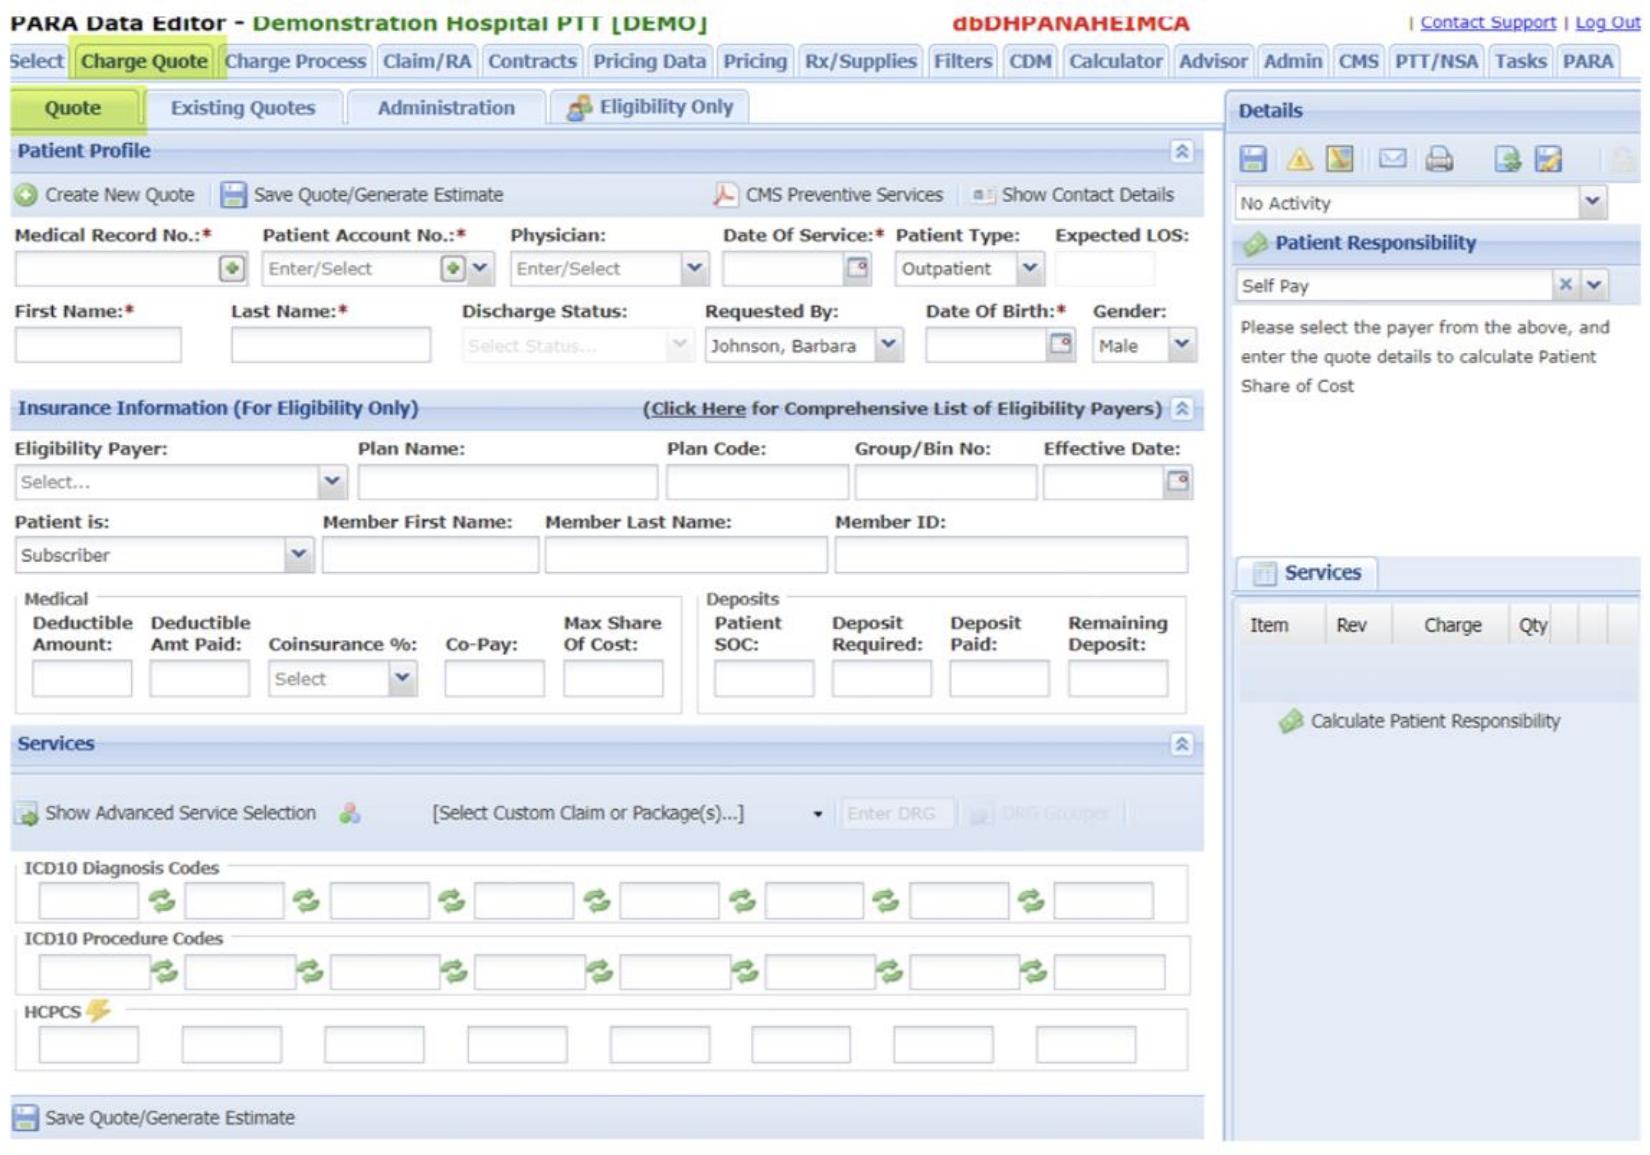Click the envelope email icon in Details
This screenshot has width=1650, height=1155.
(1392, 159)
